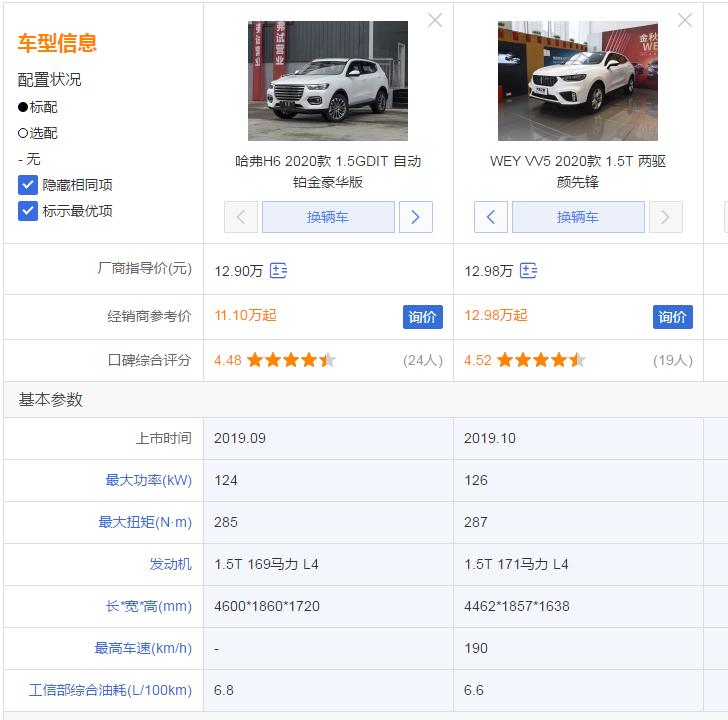Click the 厂商指导价(元) row label
Viewport: 728px width, 720px height.
click(144, 268)
